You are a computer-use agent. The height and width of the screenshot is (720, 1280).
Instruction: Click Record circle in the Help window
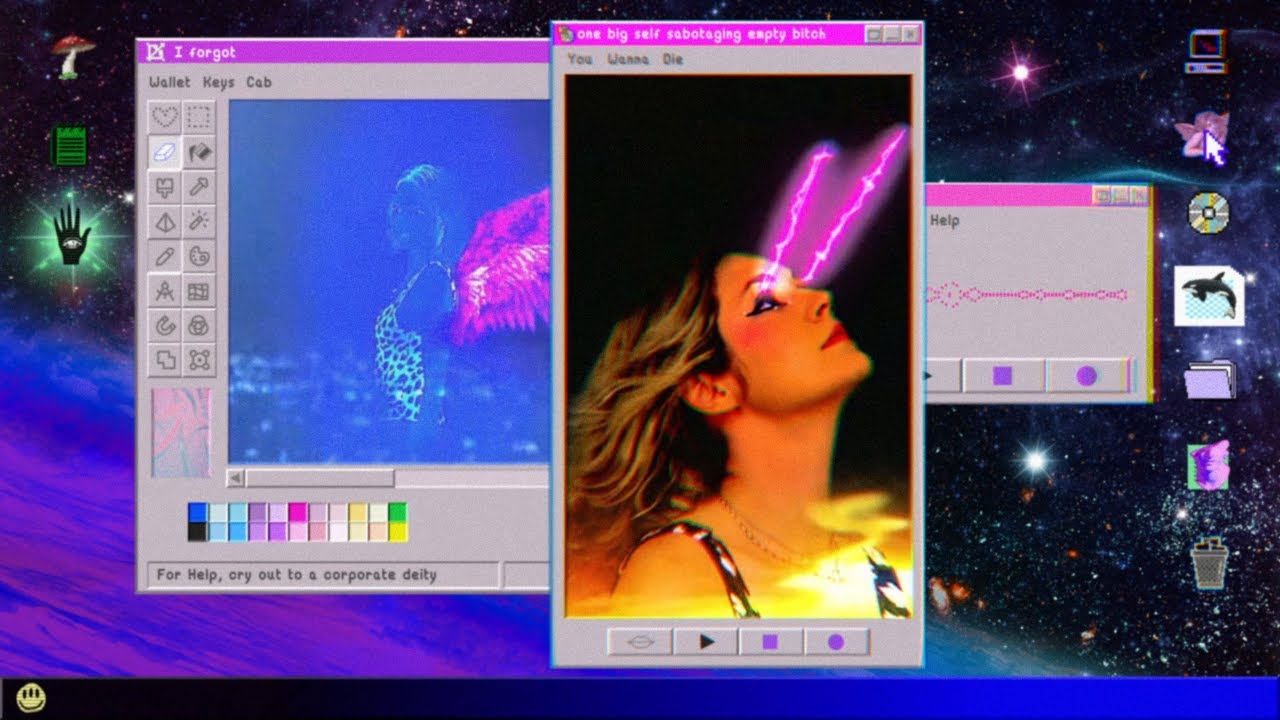click(x=1086, y=376)
